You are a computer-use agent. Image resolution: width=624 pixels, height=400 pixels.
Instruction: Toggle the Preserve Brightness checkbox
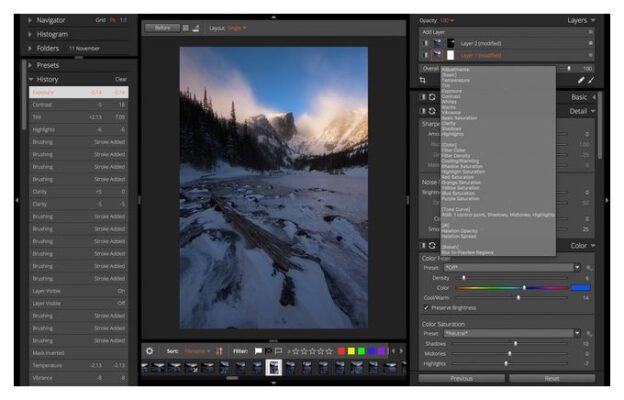coord(426,308)
